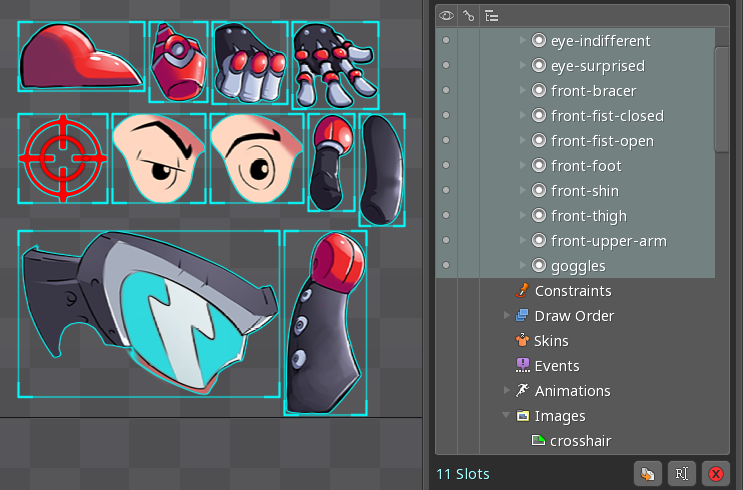Click the Skins shirt icon
The image size is (743, 490).
coord(521,341)
